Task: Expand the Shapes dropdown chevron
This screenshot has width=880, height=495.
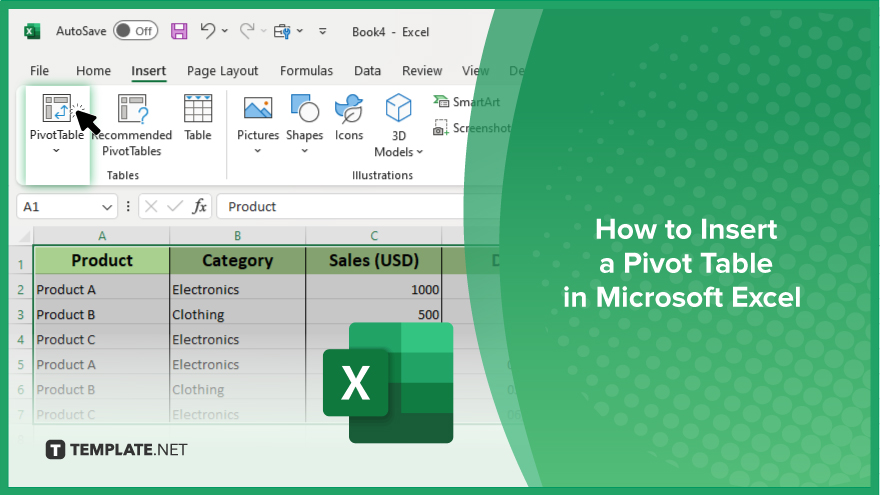Action: click(304, 150)
